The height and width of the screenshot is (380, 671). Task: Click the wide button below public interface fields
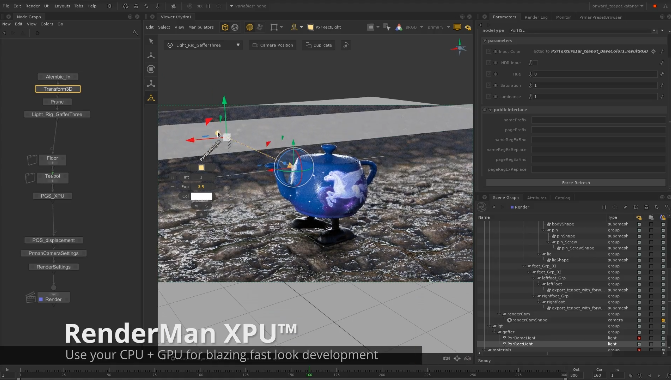(x=576, y=183)
